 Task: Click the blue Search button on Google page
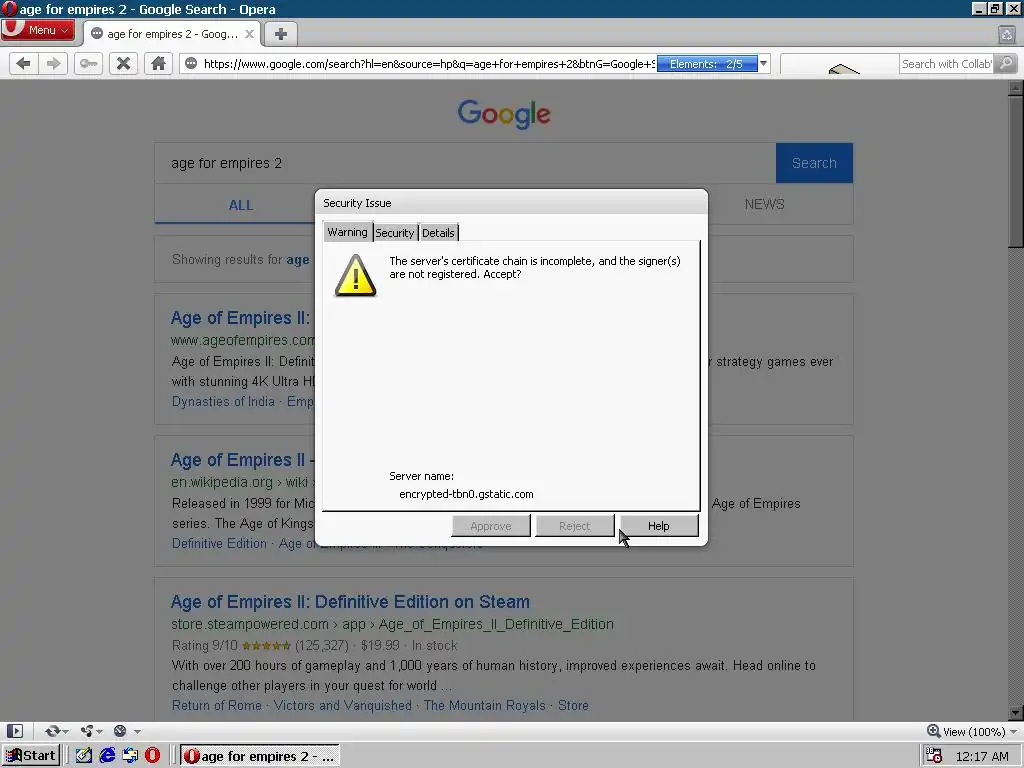814,163
